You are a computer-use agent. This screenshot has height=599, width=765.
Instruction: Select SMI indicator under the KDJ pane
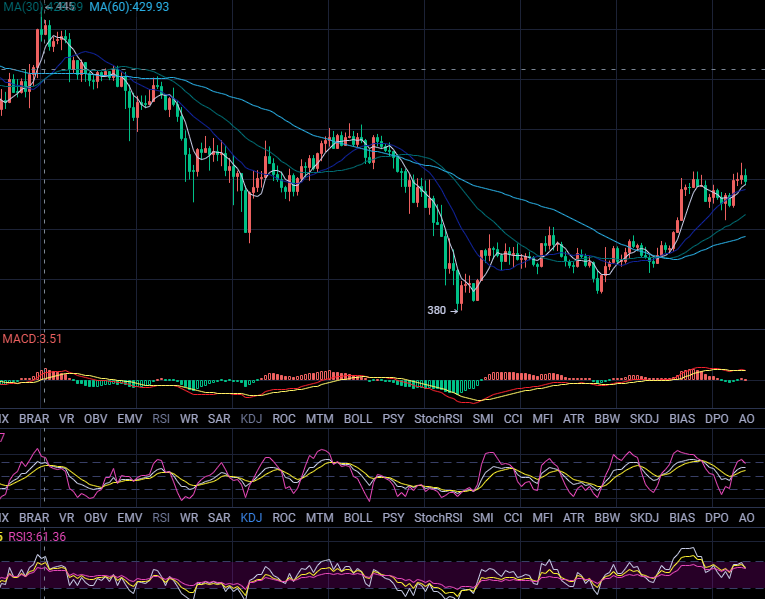[x=483, y=518]
